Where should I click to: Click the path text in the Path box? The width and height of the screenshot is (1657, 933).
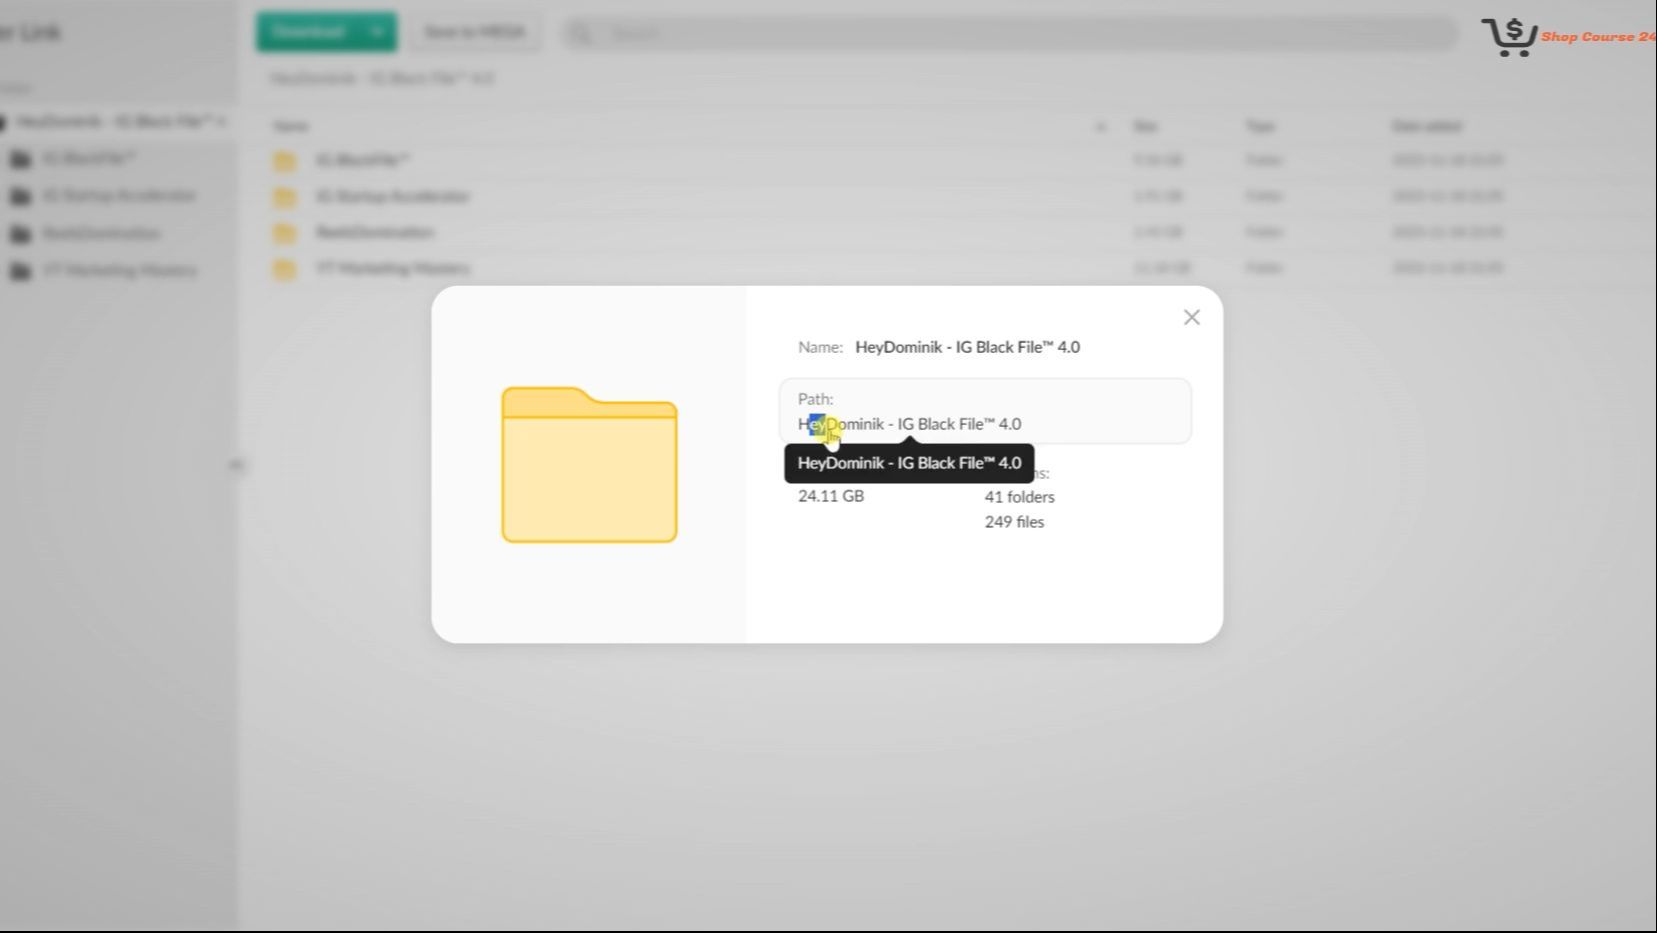(909, 424)
